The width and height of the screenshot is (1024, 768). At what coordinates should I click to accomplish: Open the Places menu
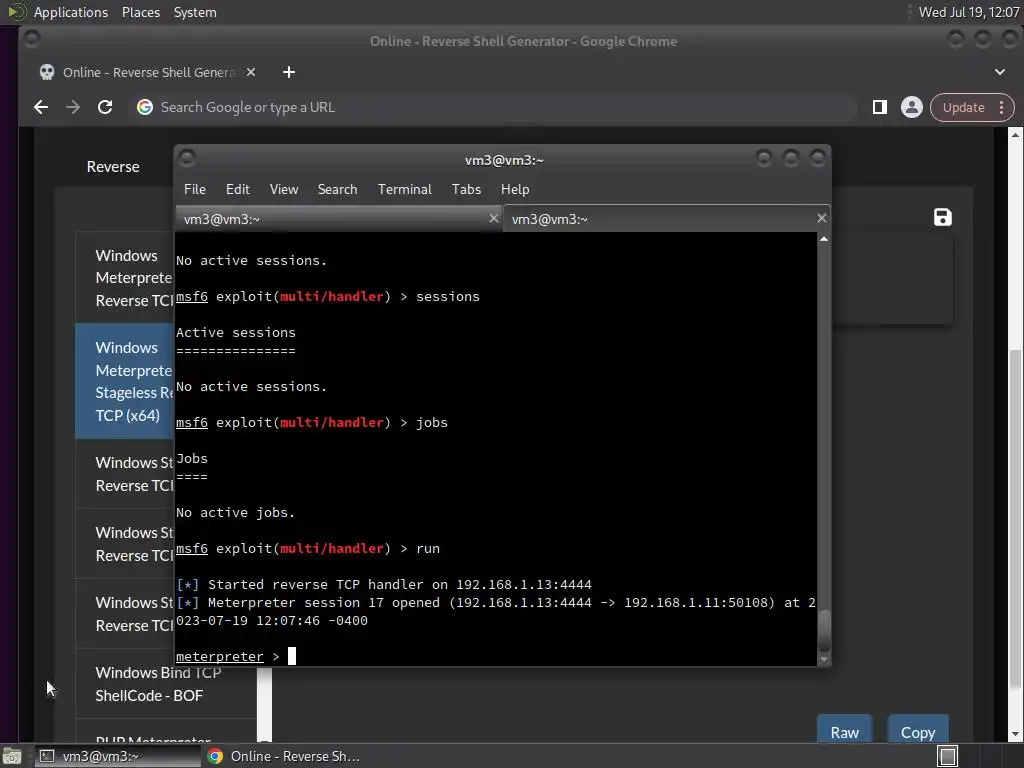point(141,12)
